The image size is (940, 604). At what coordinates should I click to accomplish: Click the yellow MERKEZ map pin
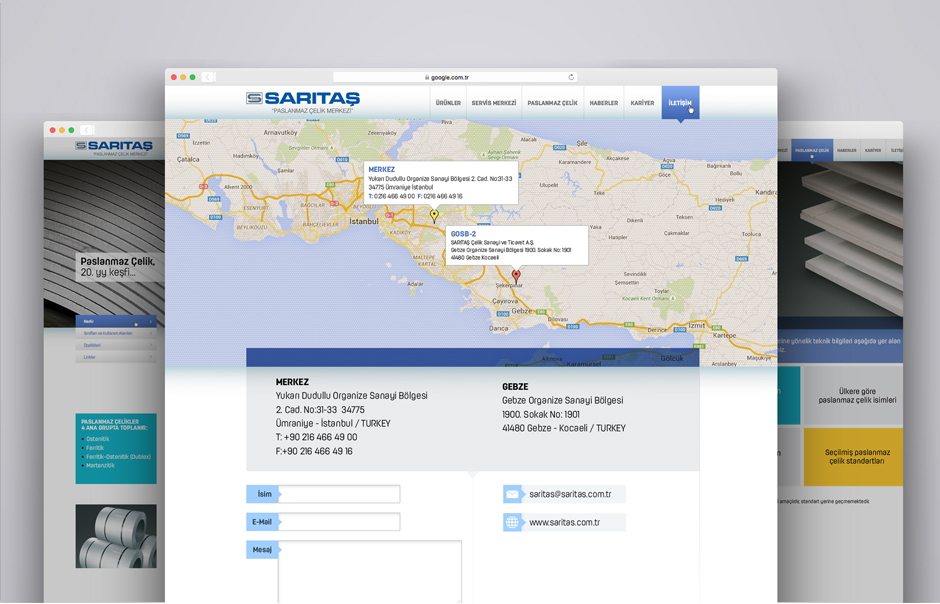(x=434, y=215)
